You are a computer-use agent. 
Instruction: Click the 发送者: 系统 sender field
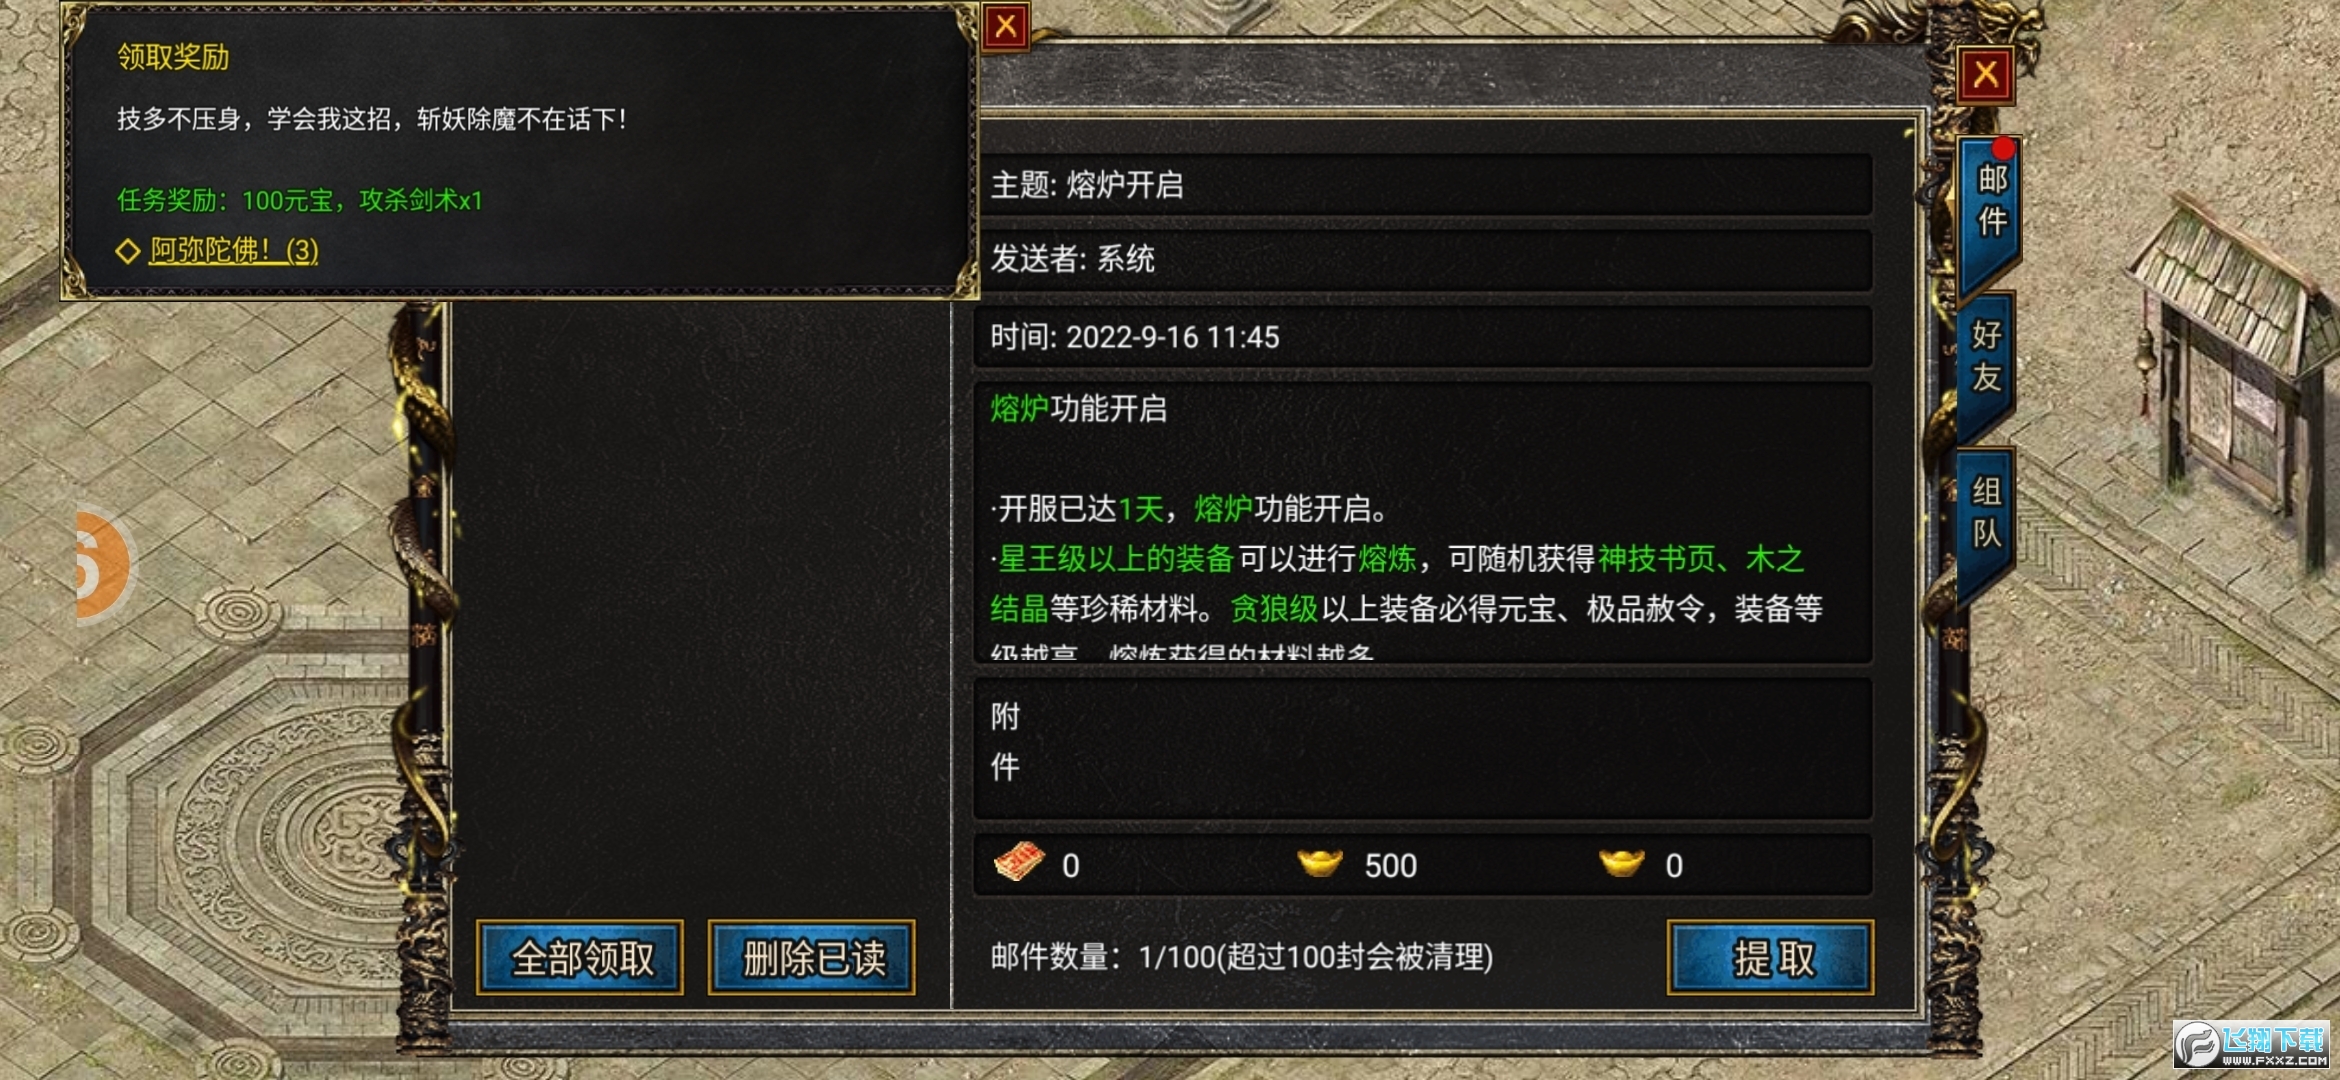(x=1422, y=259)
